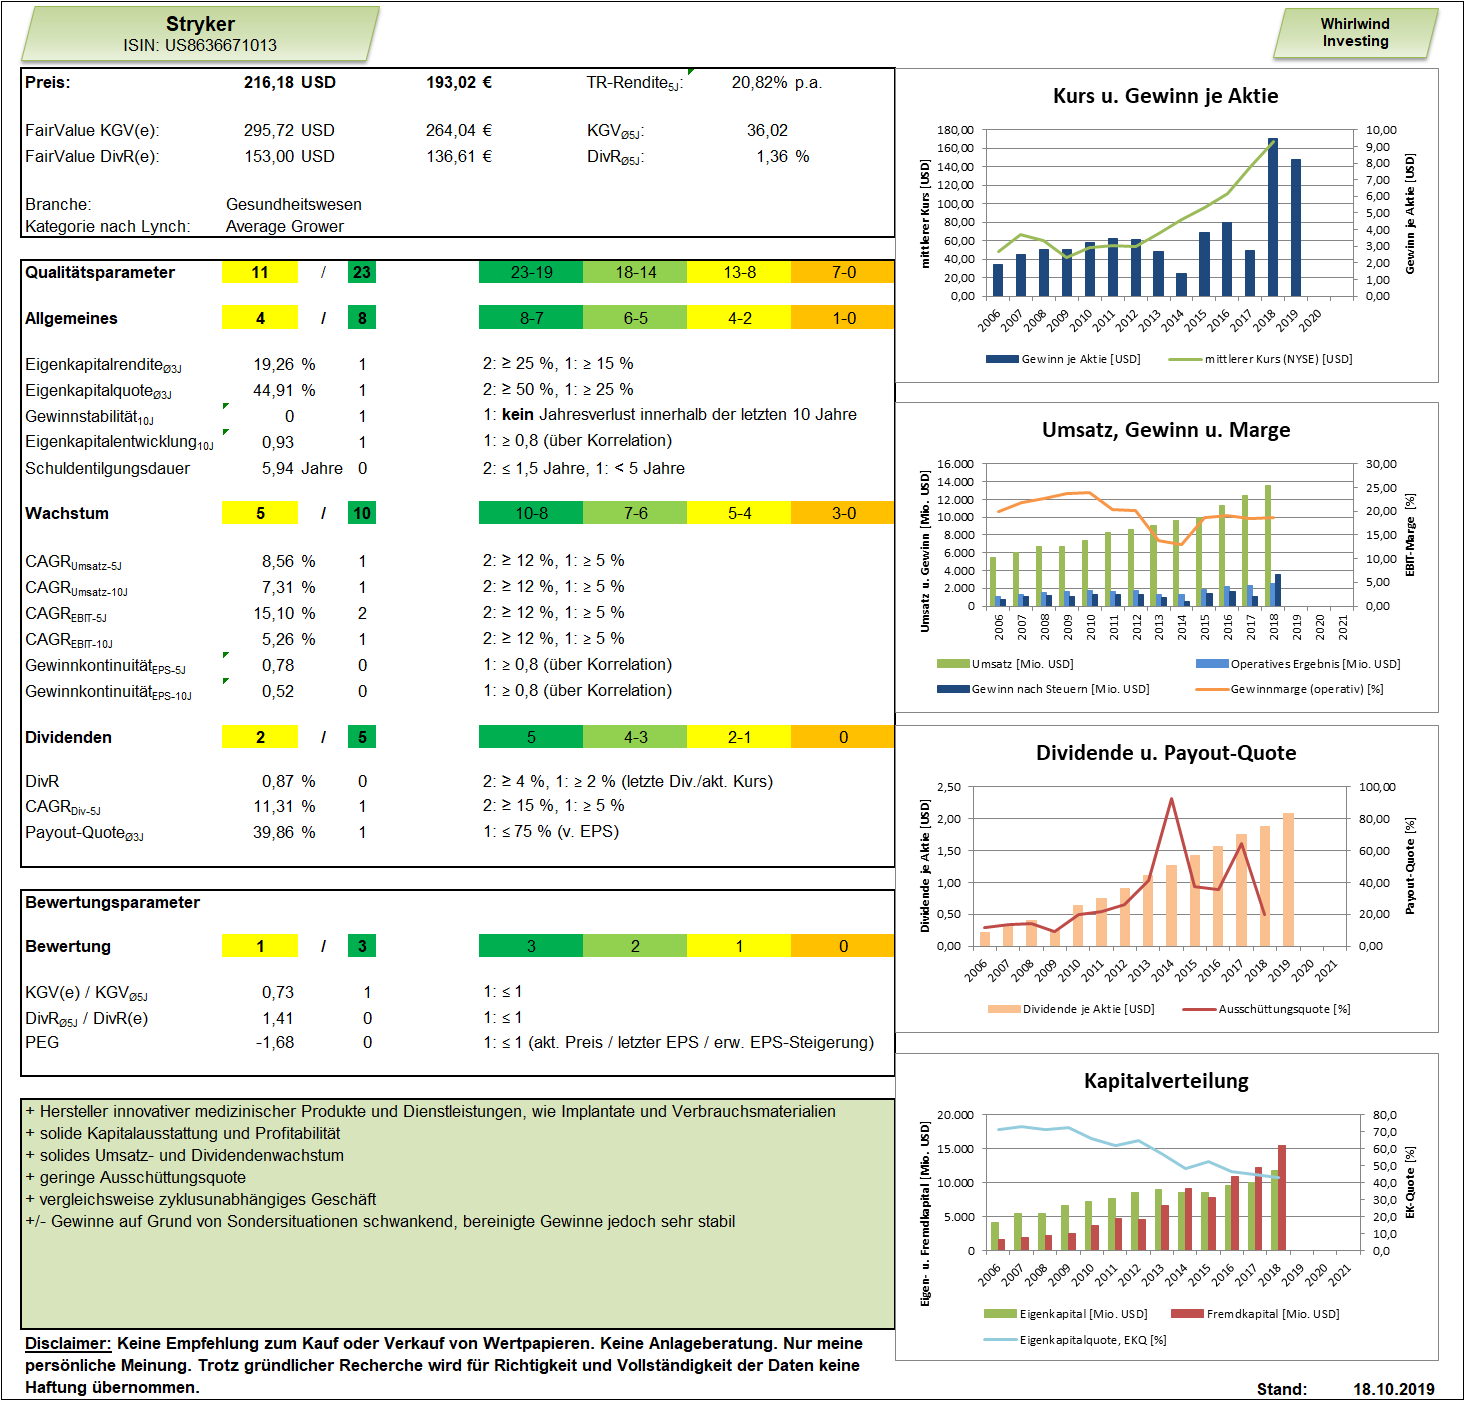Click the Gewinnstabilität row label
The height and width of the screenshot is (1401, 1465).
[90, 417]
